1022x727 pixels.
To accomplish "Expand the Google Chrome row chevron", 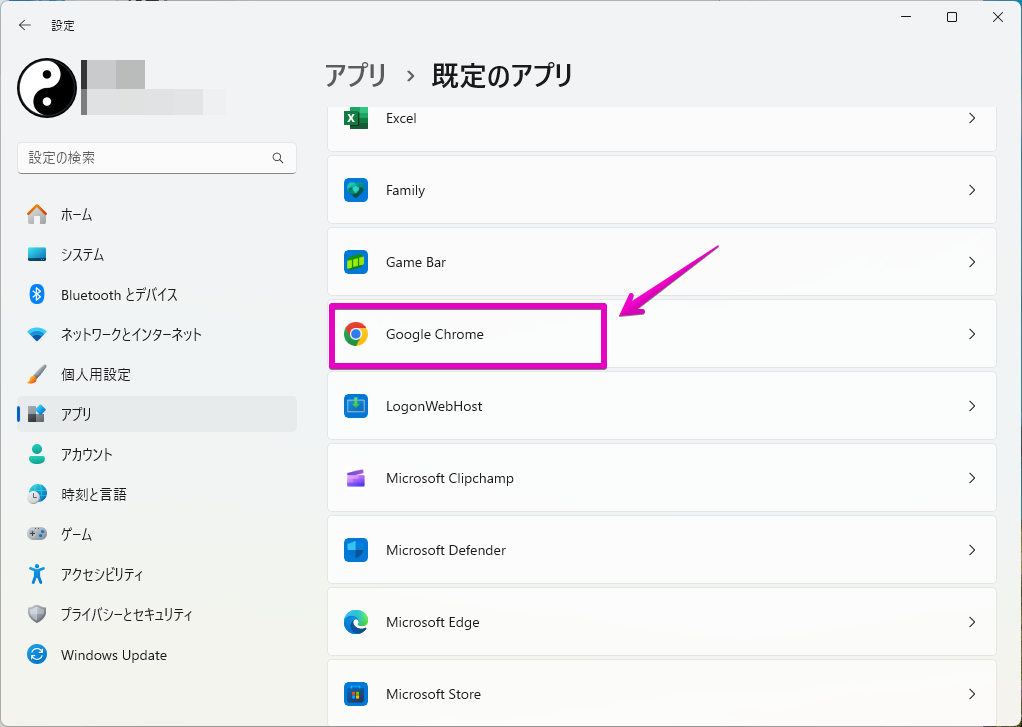I will point(972,334).
